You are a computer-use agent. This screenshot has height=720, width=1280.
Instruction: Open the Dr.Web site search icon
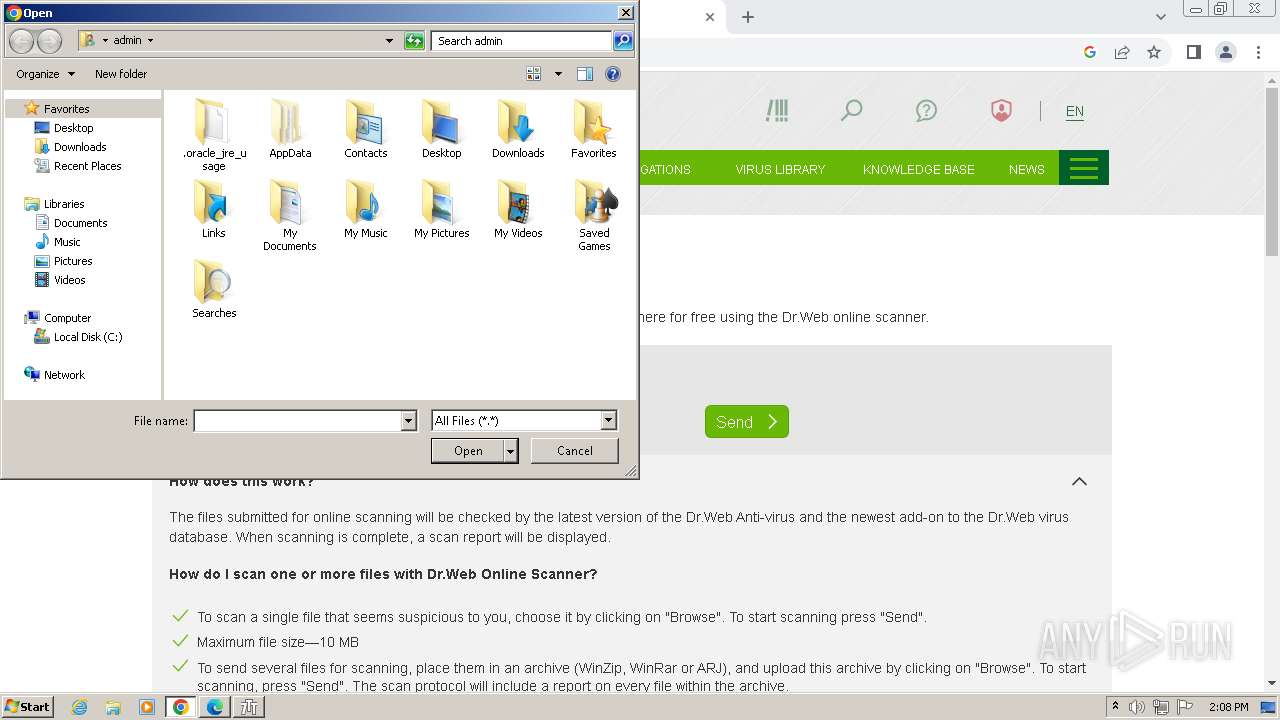pyautogui.click(x=851, y=110)
